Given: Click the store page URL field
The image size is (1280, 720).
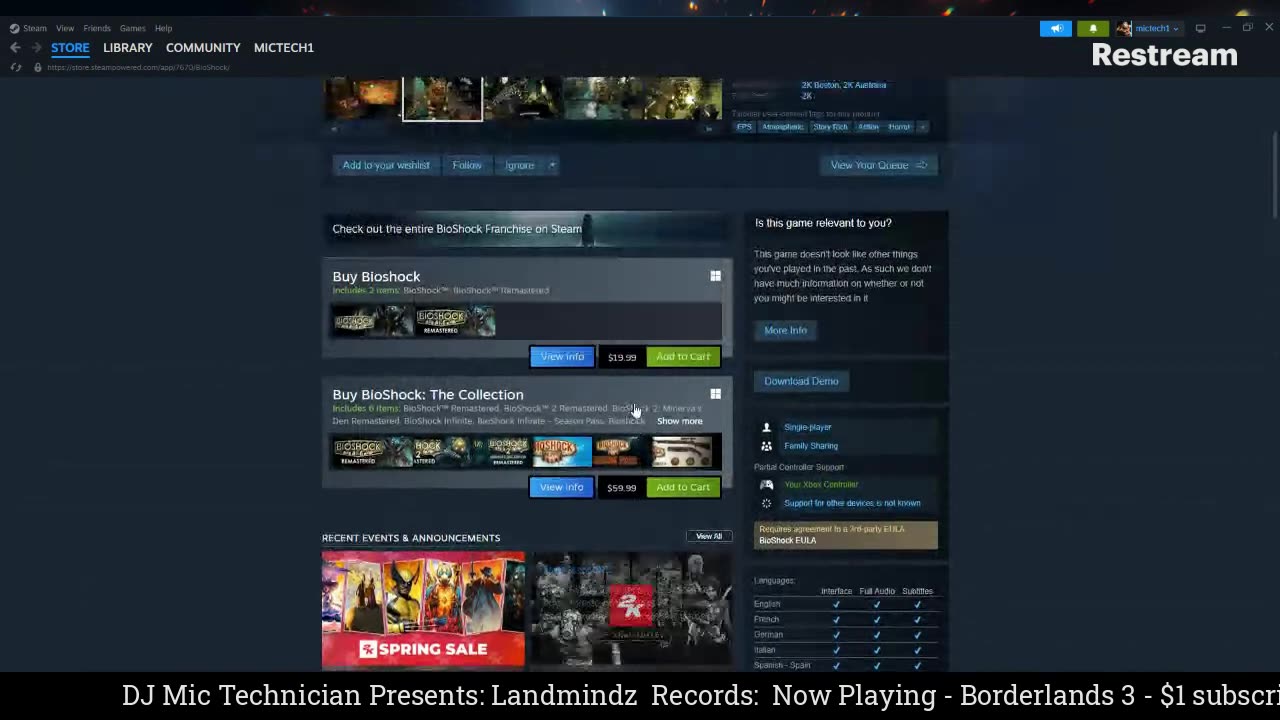Looking at the screenshot, I should 139,67.
